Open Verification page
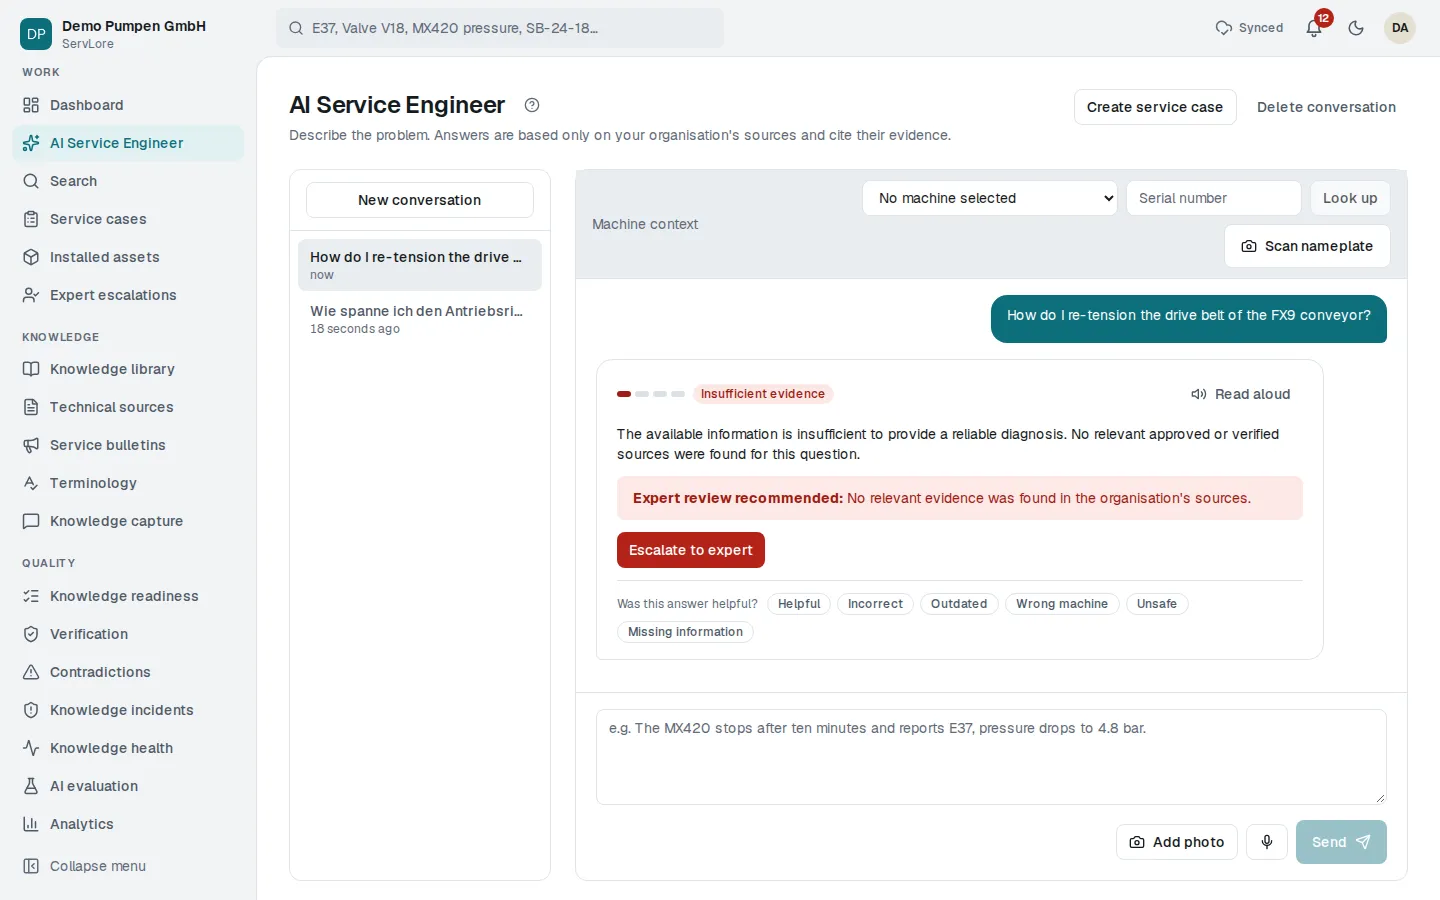 (128, 634)
